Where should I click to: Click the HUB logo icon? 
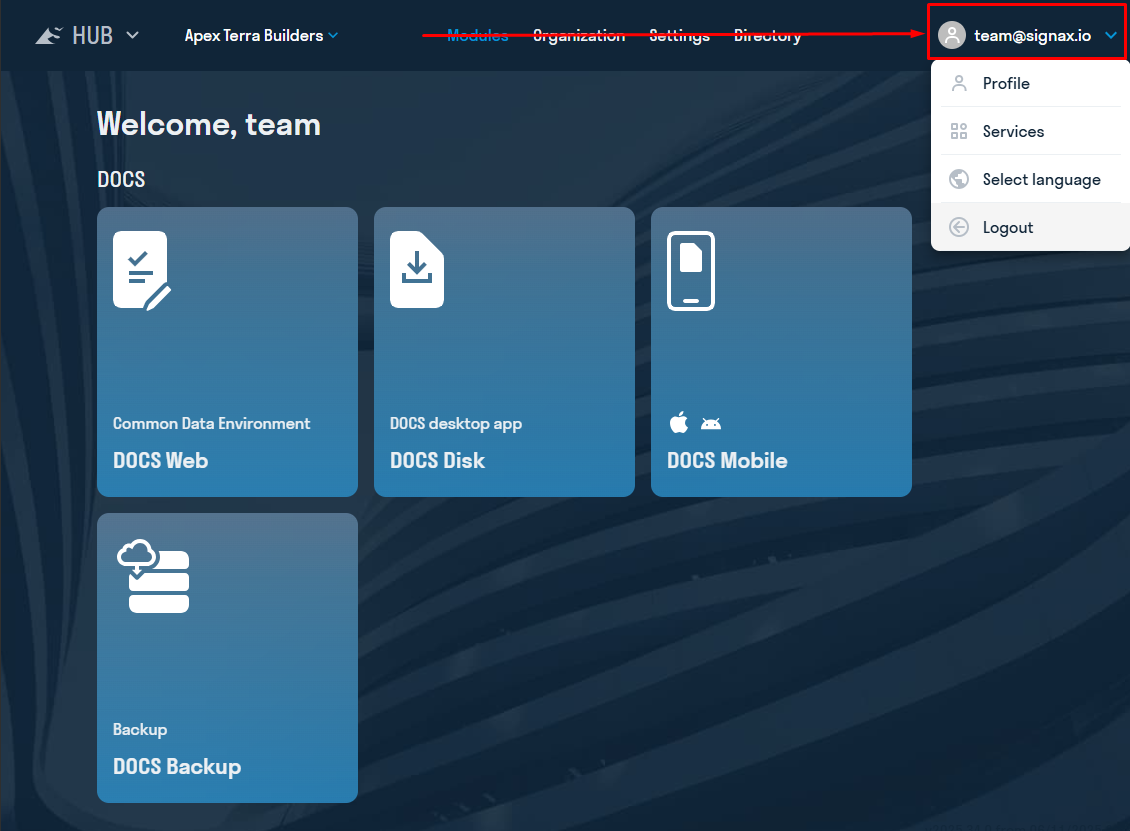click(49, 35)
